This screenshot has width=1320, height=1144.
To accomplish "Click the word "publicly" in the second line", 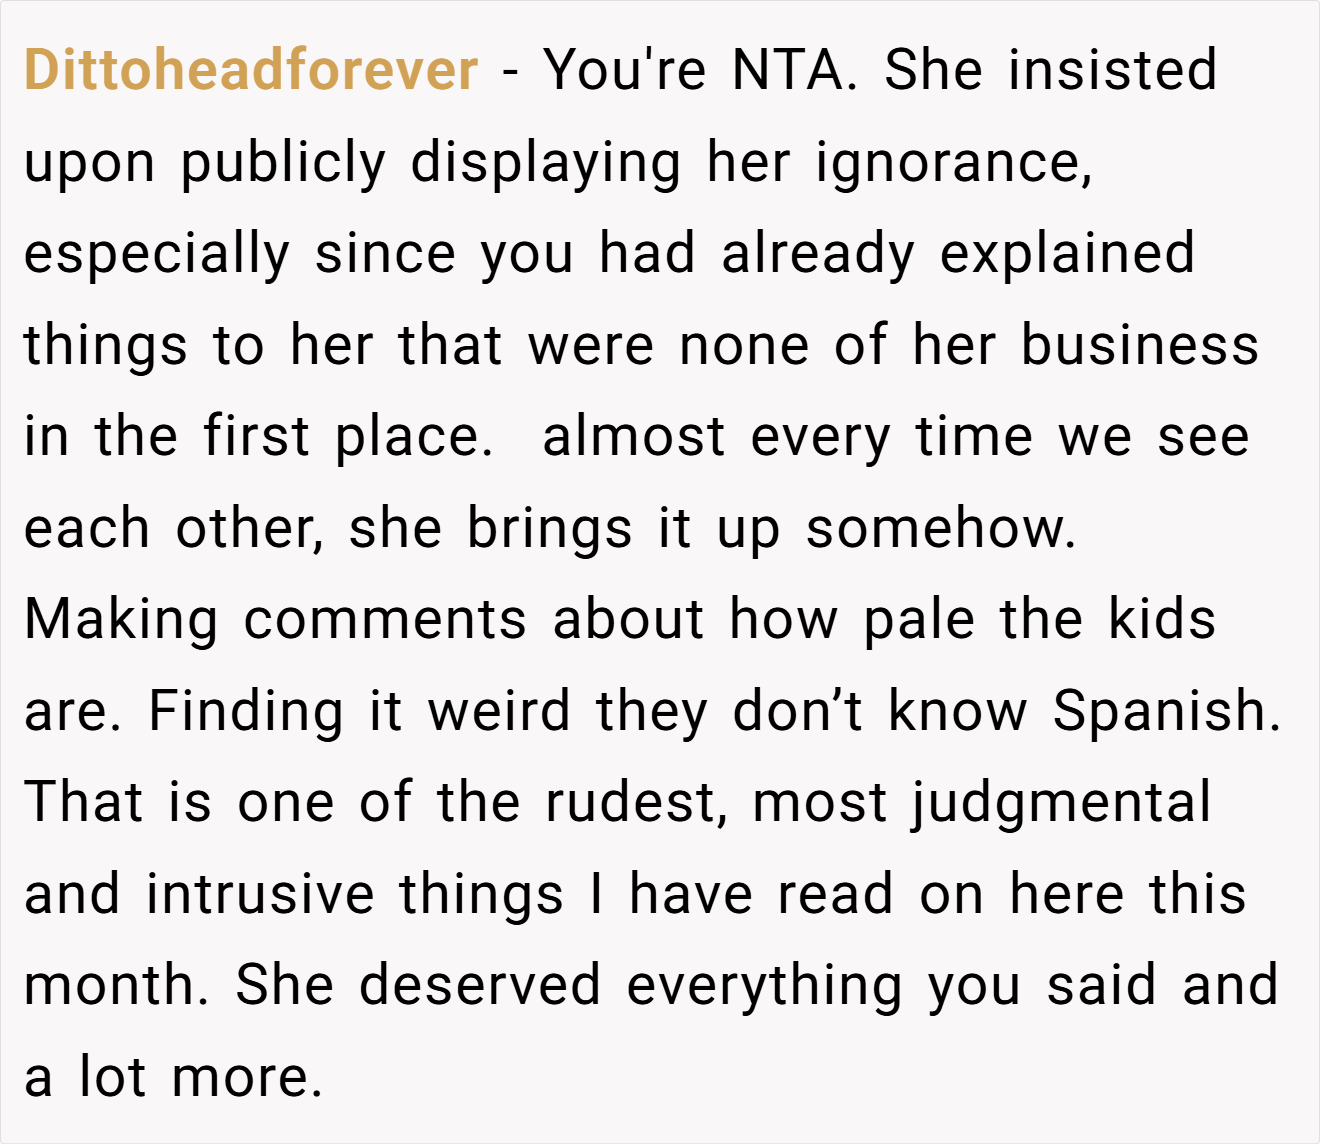I will click(283, 163).
